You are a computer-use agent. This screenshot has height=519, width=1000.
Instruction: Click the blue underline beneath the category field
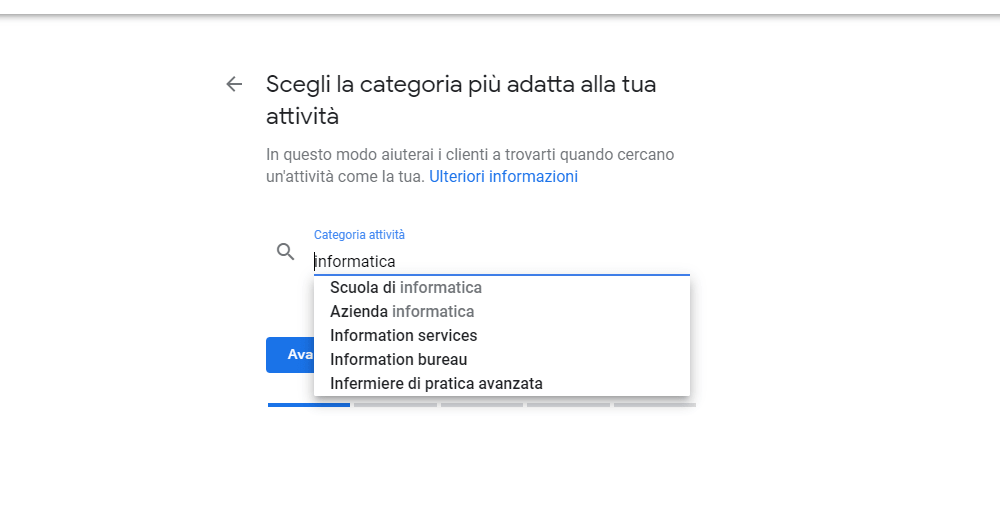[x=502, y=274]
